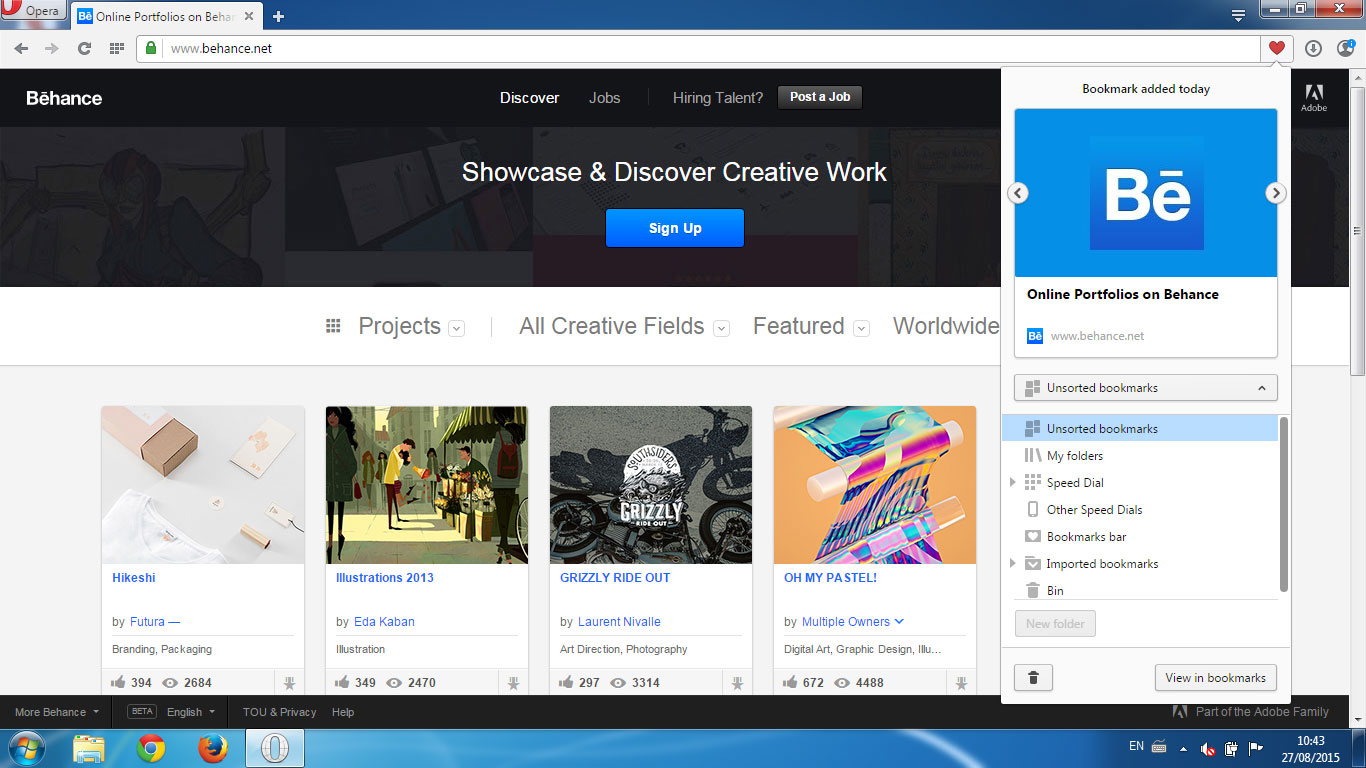The height and width of the screenshot is (768, 1366).
Task: Click the green padlock security icon
Action: tap(151, 48)
